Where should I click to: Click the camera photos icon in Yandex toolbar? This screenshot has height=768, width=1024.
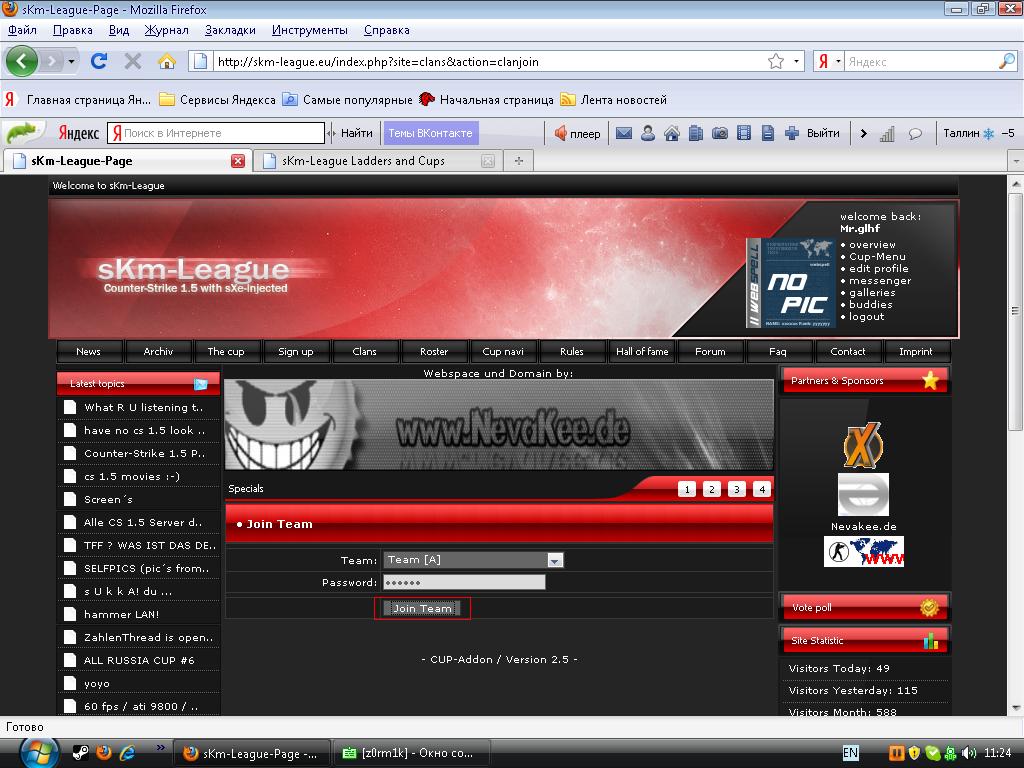(x=720, y=133)
